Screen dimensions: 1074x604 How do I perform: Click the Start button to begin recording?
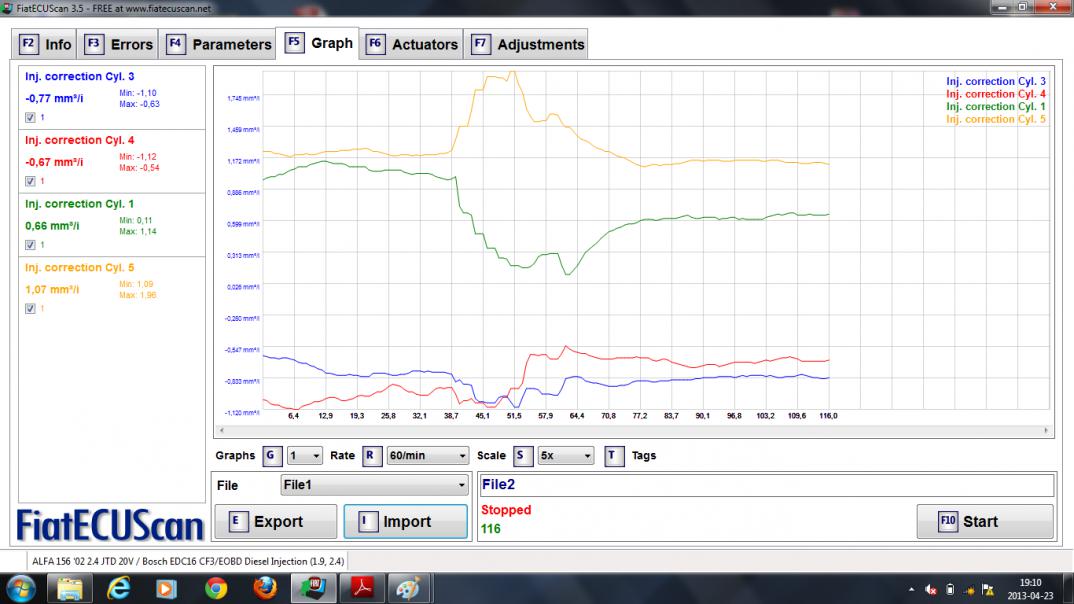[984, 521]
